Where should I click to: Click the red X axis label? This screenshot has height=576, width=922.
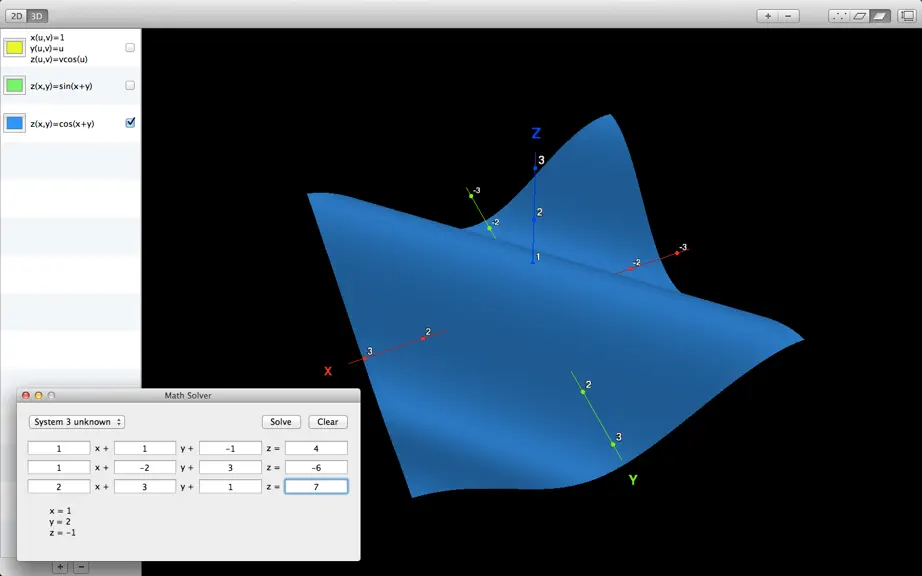pyautogui.click(x=328, y=371)
